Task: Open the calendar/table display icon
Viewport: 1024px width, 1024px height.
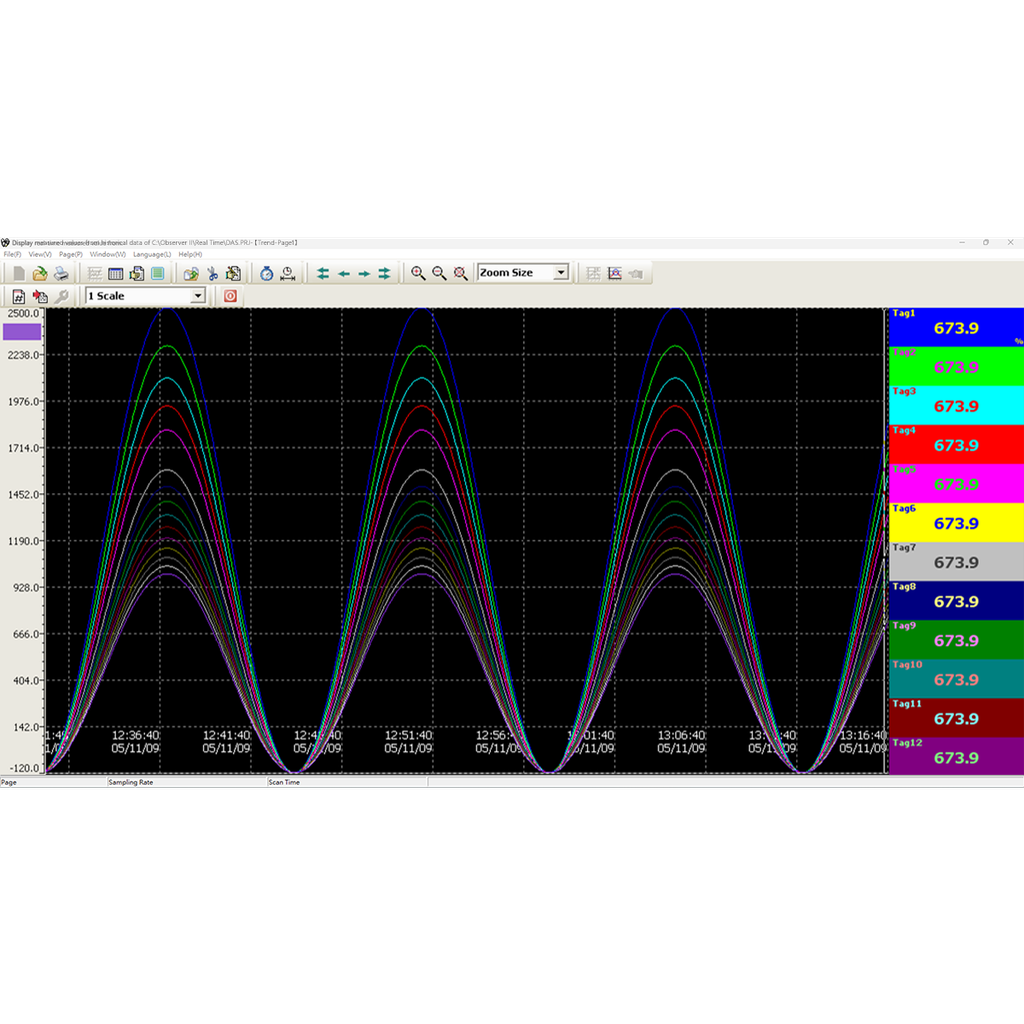Action: point(115,273)
